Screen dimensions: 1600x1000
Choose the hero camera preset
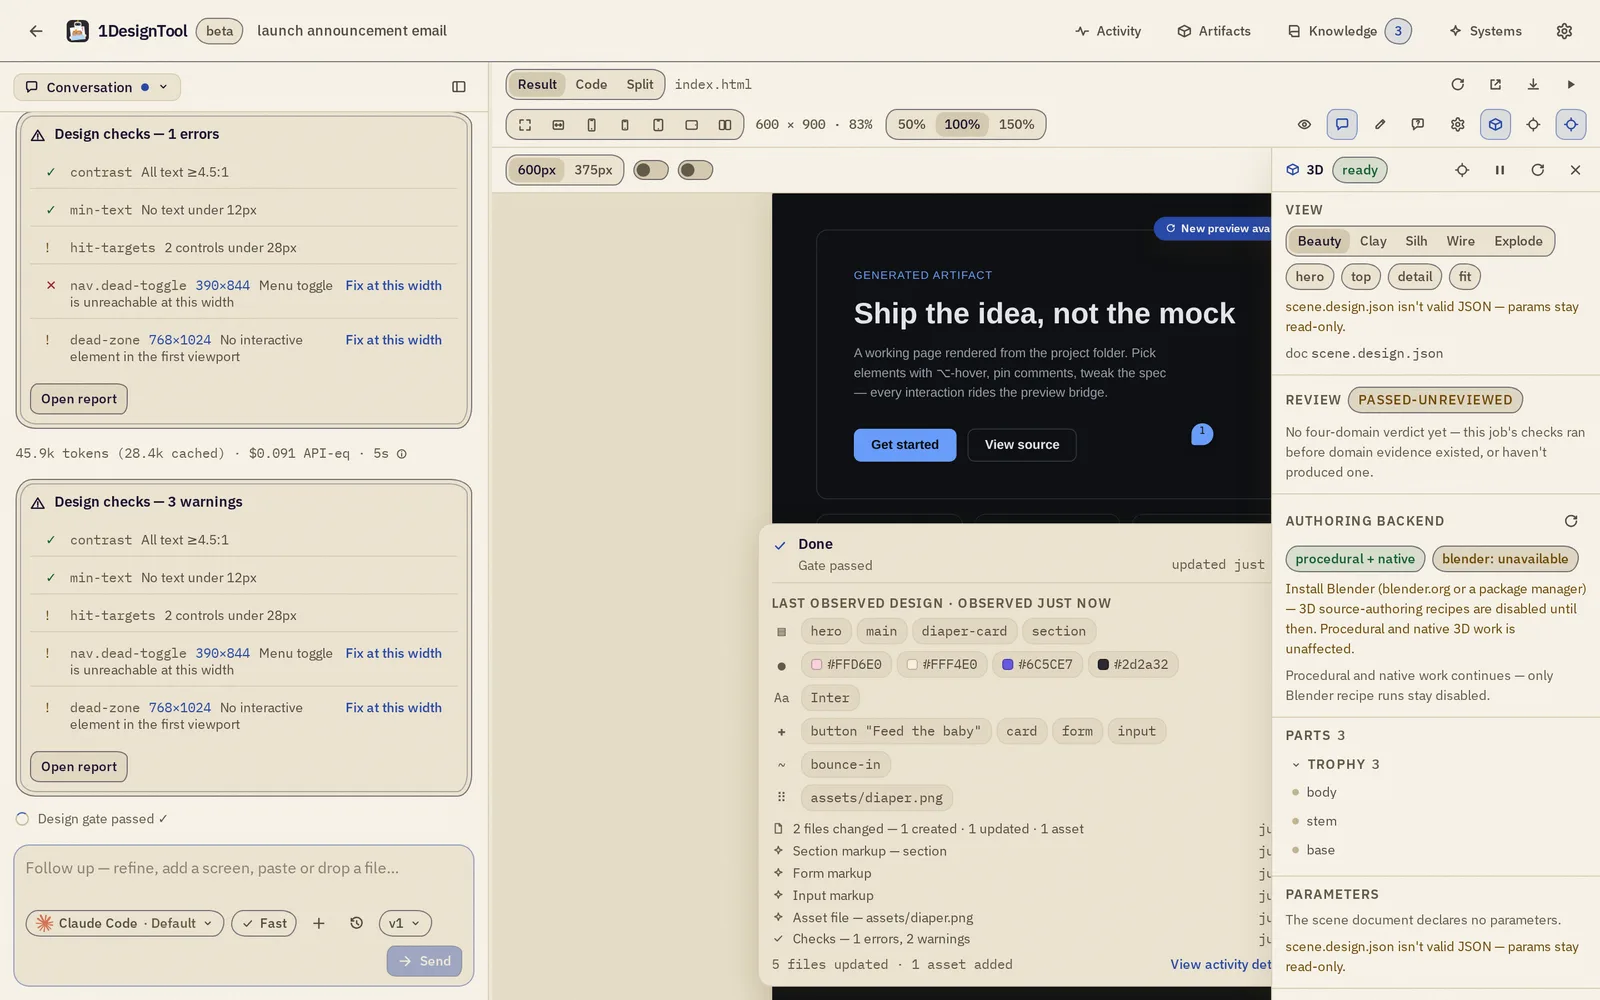pos(1309,277)
